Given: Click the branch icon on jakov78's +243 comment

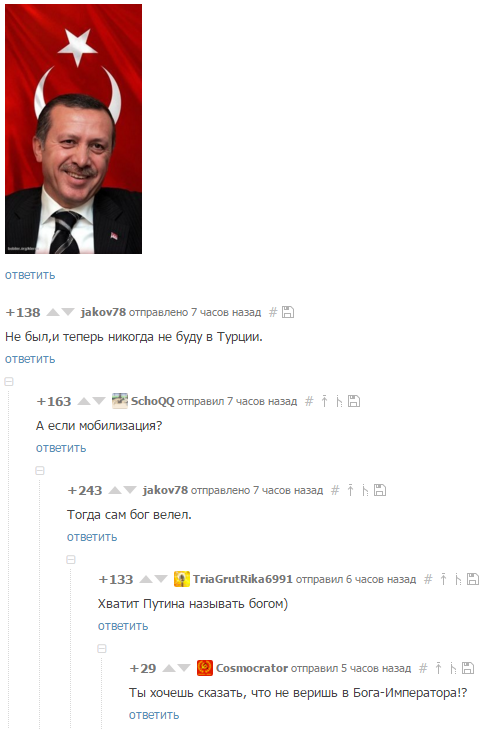Looking at the screenshot, I should click(365, 490).
